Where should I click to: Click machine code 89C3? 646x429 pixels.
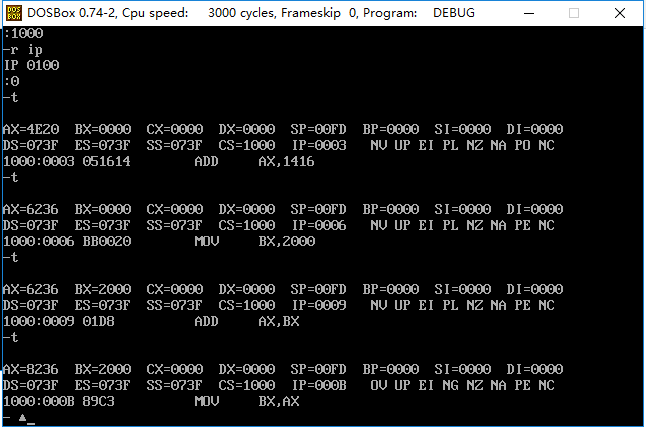pyautogui.click(x=98, y=401)
